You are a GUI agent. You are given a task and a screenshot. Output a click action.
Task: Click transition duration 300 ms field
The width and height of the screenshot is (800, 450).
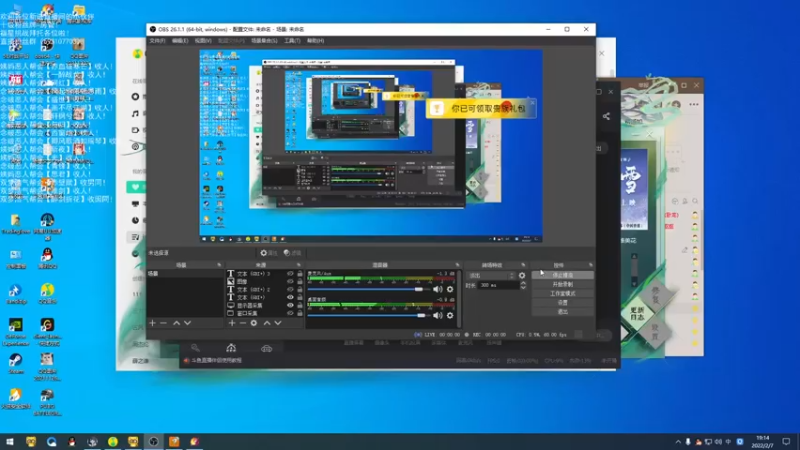pos(498,286)
